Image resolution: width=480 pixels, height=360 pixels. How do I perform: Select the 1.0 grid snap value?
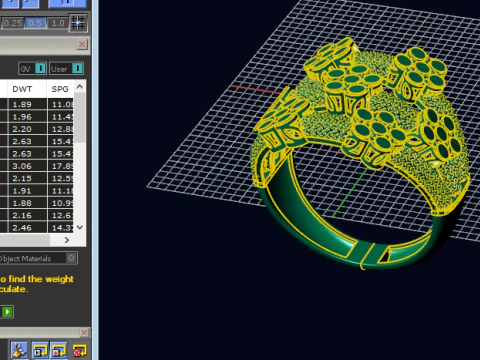click(x=57, y=23)
